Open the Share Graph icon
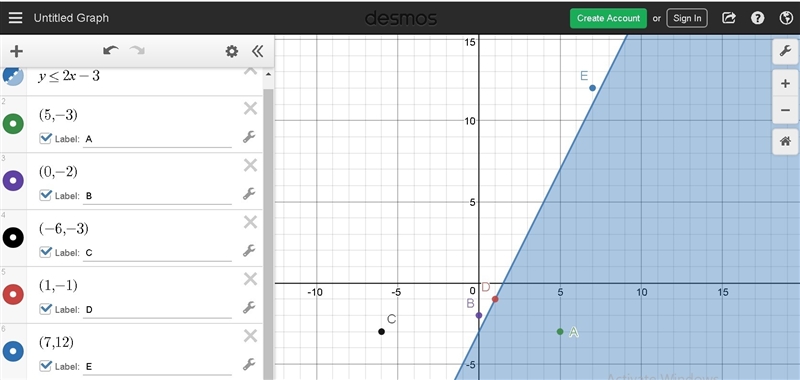The width and height of the screenshot is (800, 380). 729,18
